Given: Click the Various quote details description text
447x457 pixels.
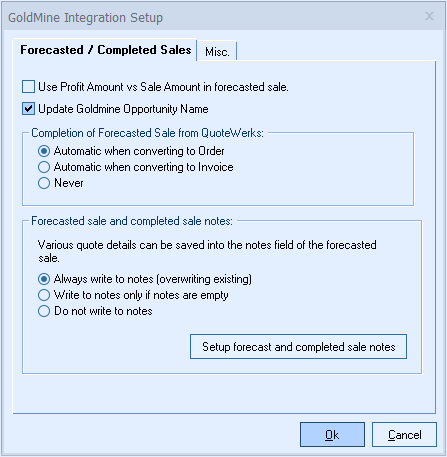Looking at the screenshot, I should click(x=207, y=251).
